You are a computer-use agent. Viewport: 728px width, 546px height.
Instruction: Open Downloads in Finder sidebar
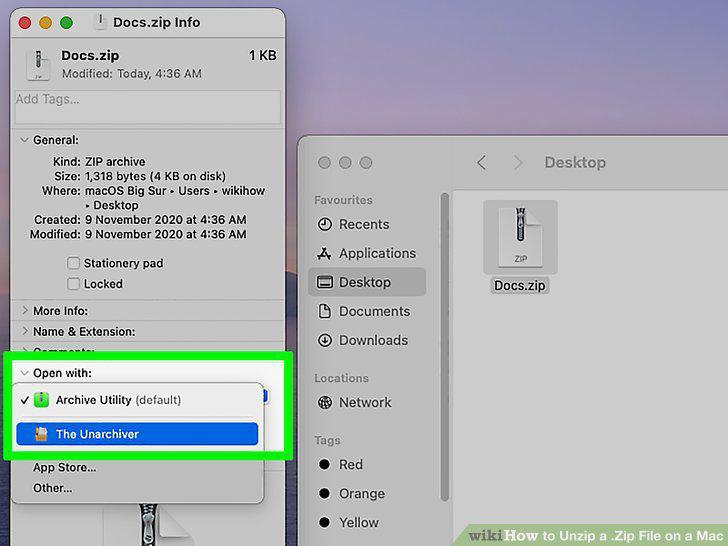(x=363, y=340)
